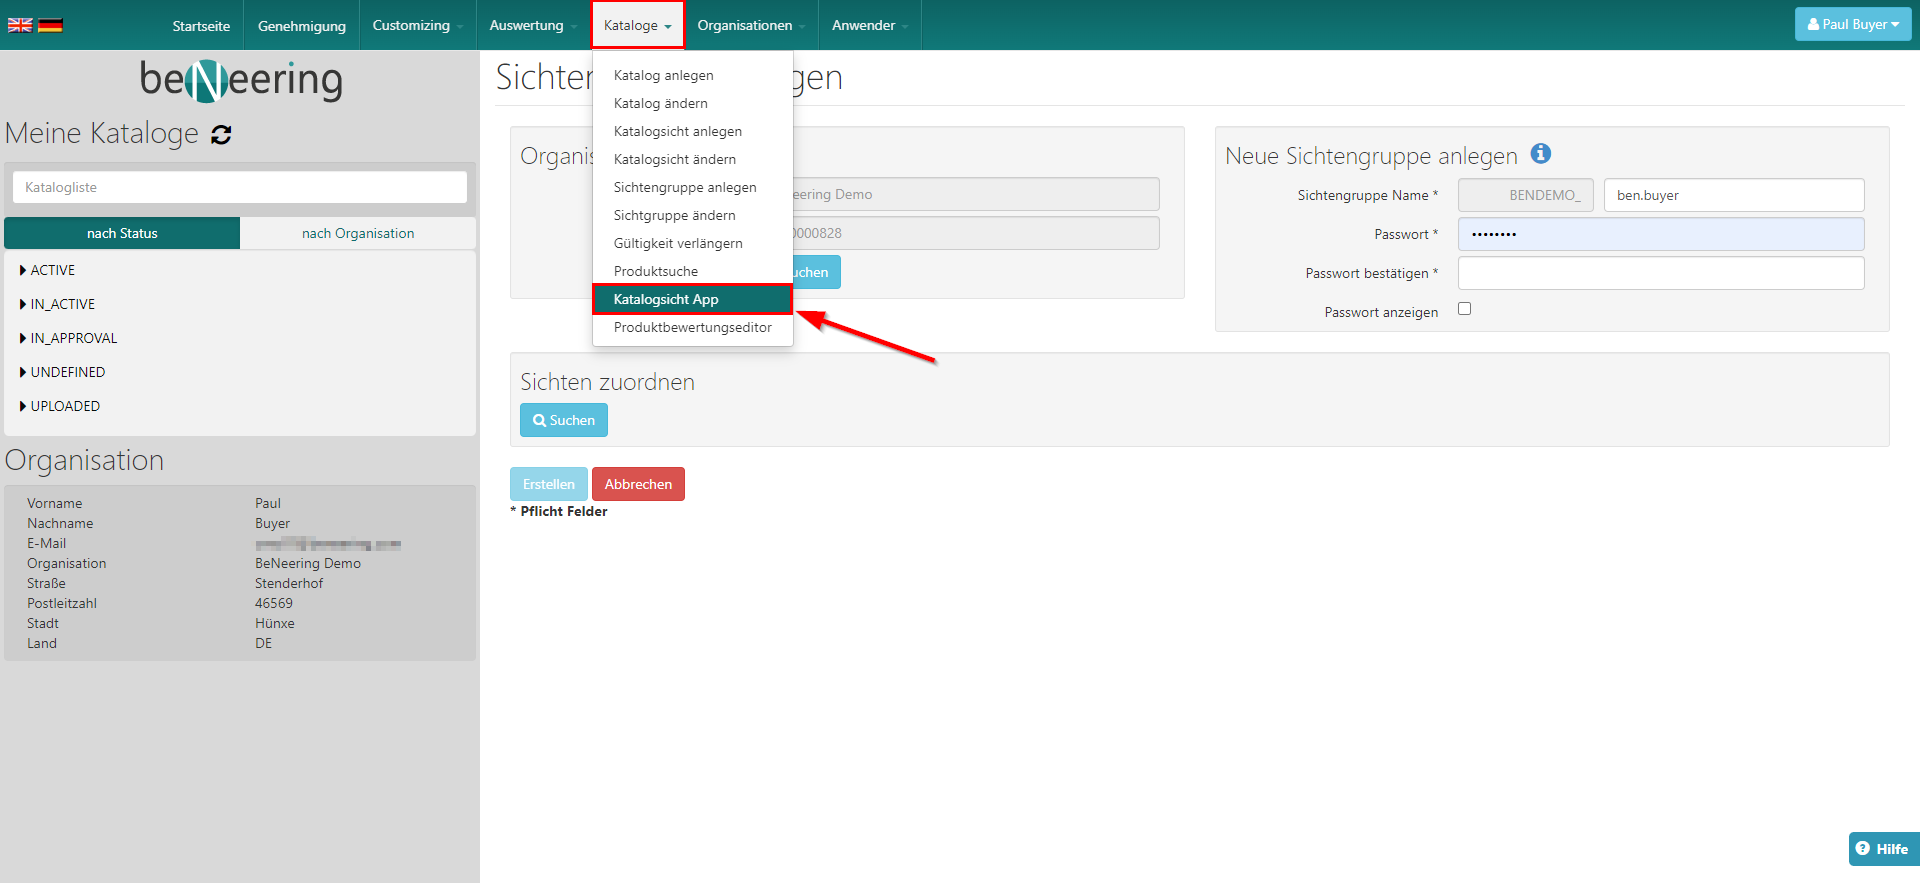Switch language to English via UK flag
The height and width of the screenshot is (883, 1920).
tap(20, 25)
